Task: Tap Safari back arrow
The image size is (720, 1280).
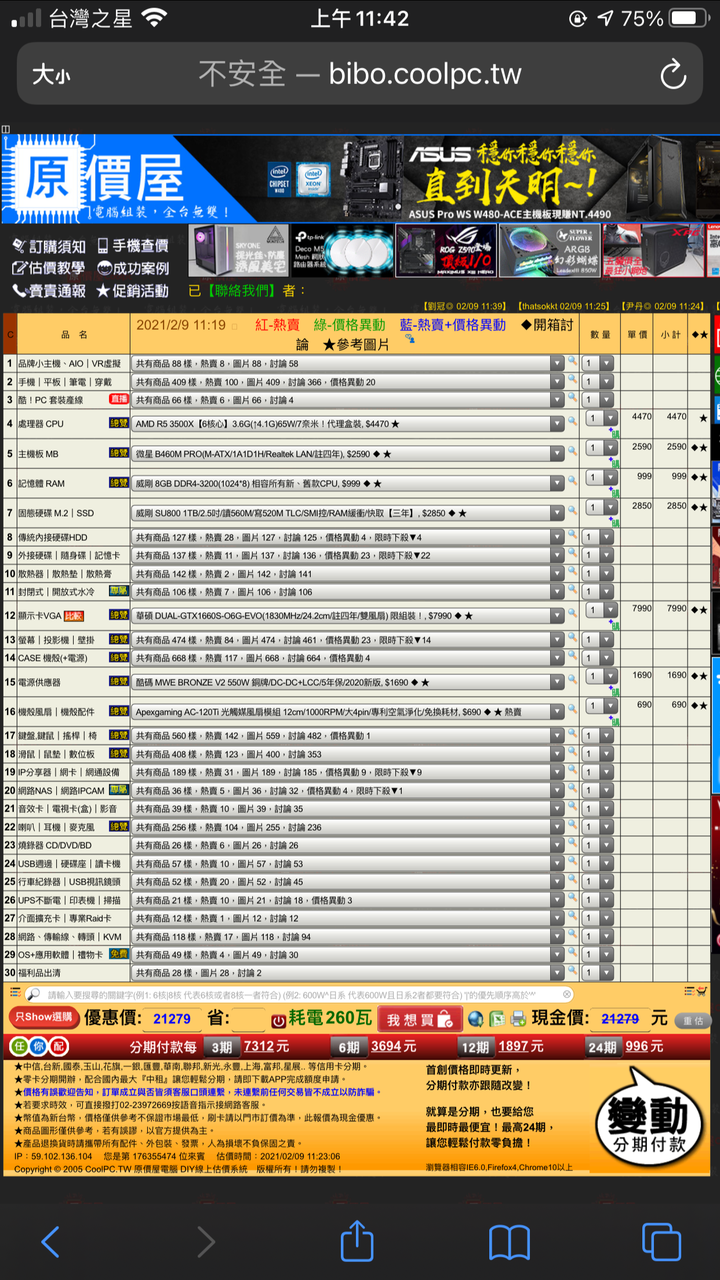Action: [x=50, y=1241]
